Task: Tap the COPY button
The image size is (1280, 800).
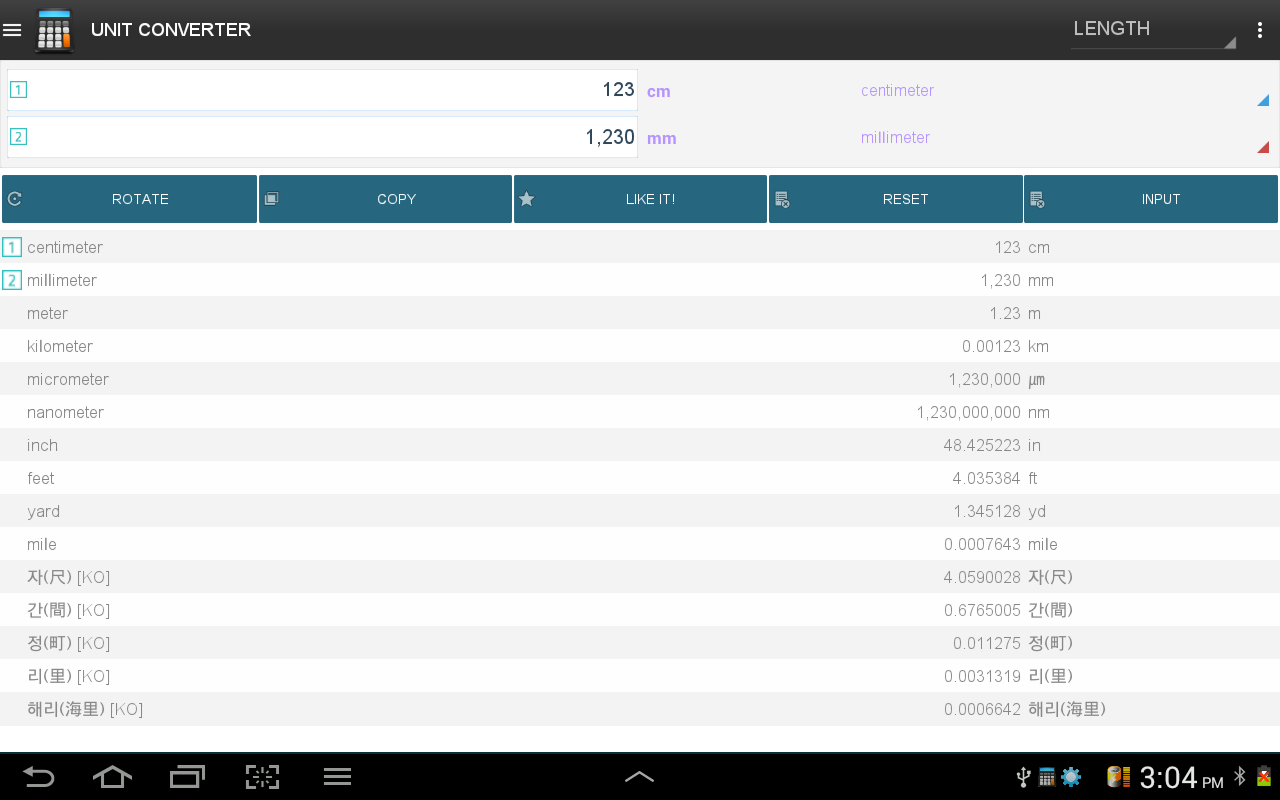Action: point(385,199)
